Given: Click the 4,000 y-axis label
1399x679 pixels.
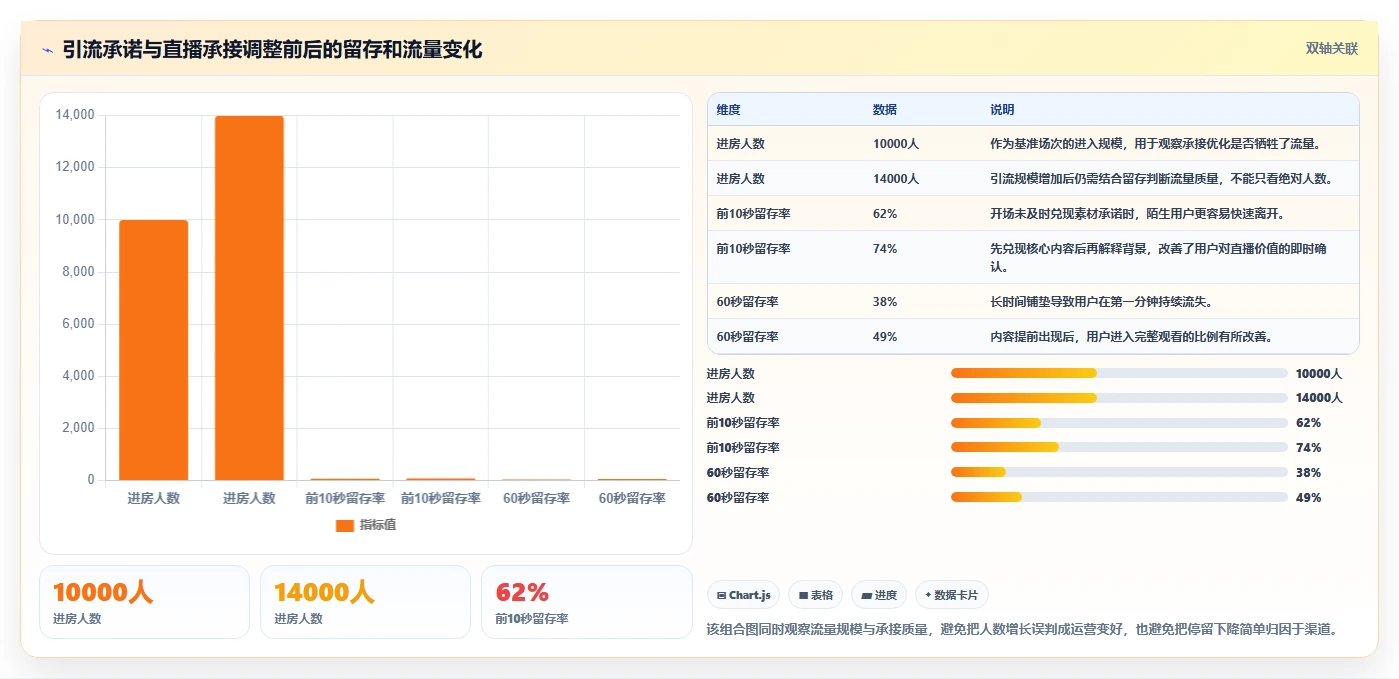Looking at the screenshot, I should (x=78, y=376).
